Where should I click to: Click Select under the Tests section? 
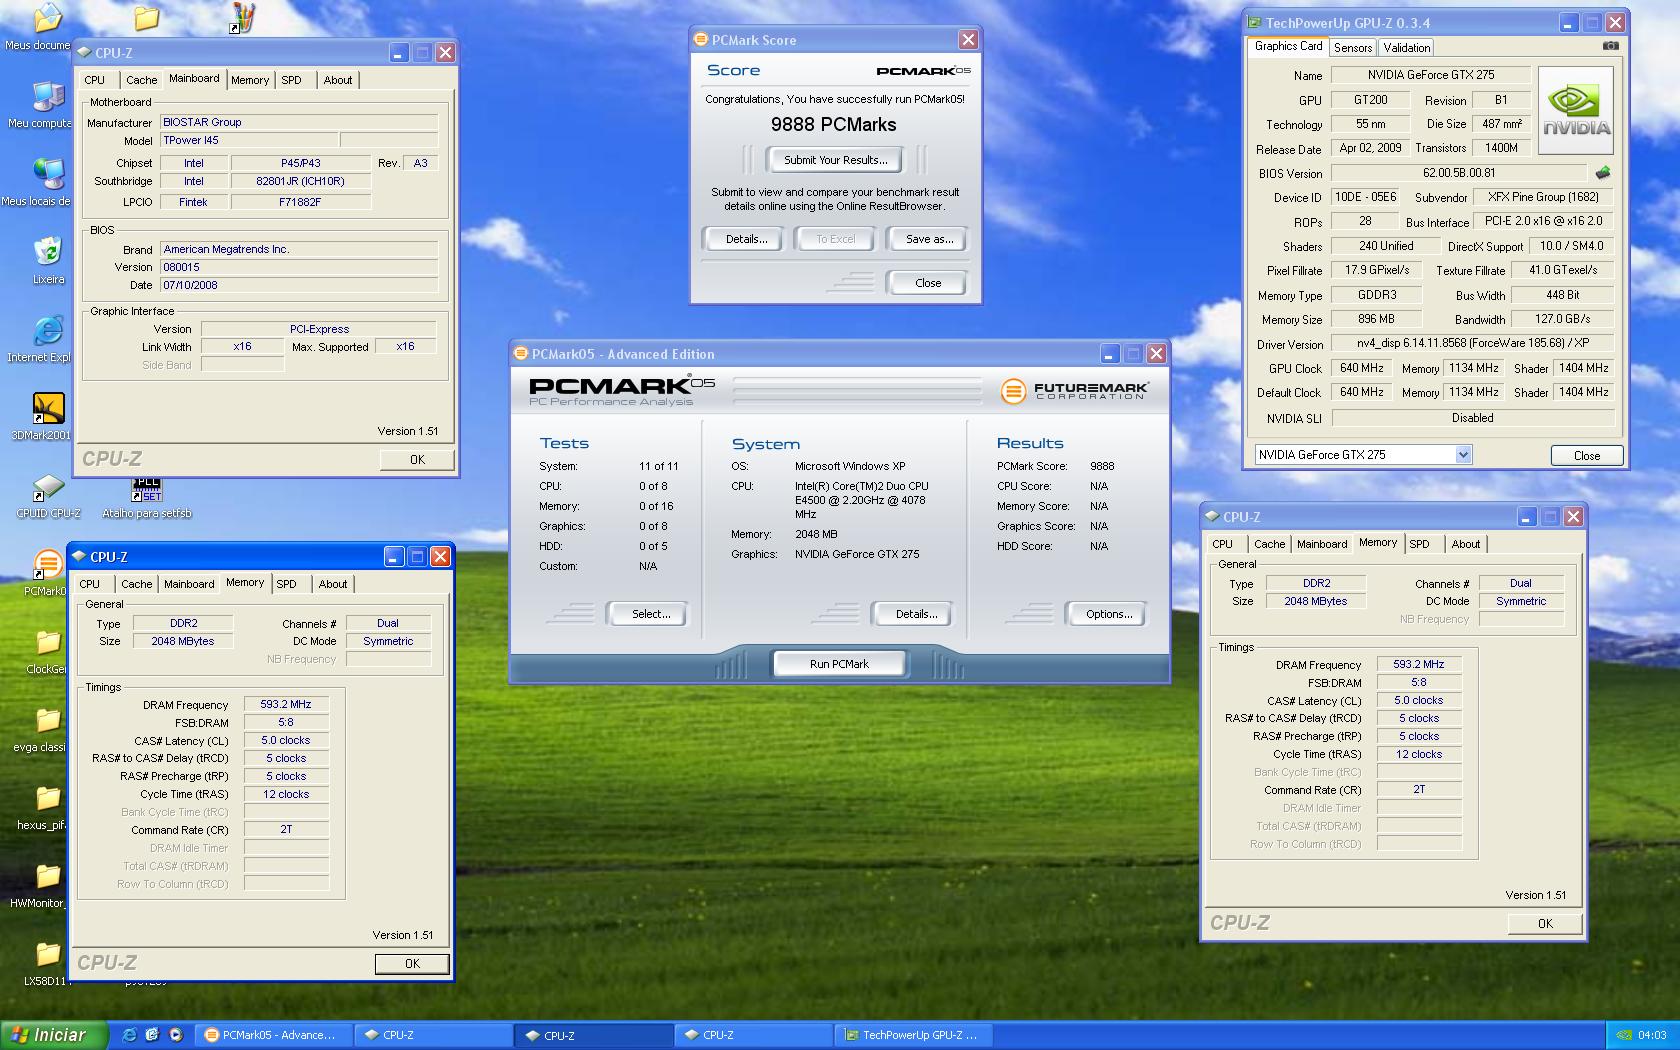coord(651,614)
